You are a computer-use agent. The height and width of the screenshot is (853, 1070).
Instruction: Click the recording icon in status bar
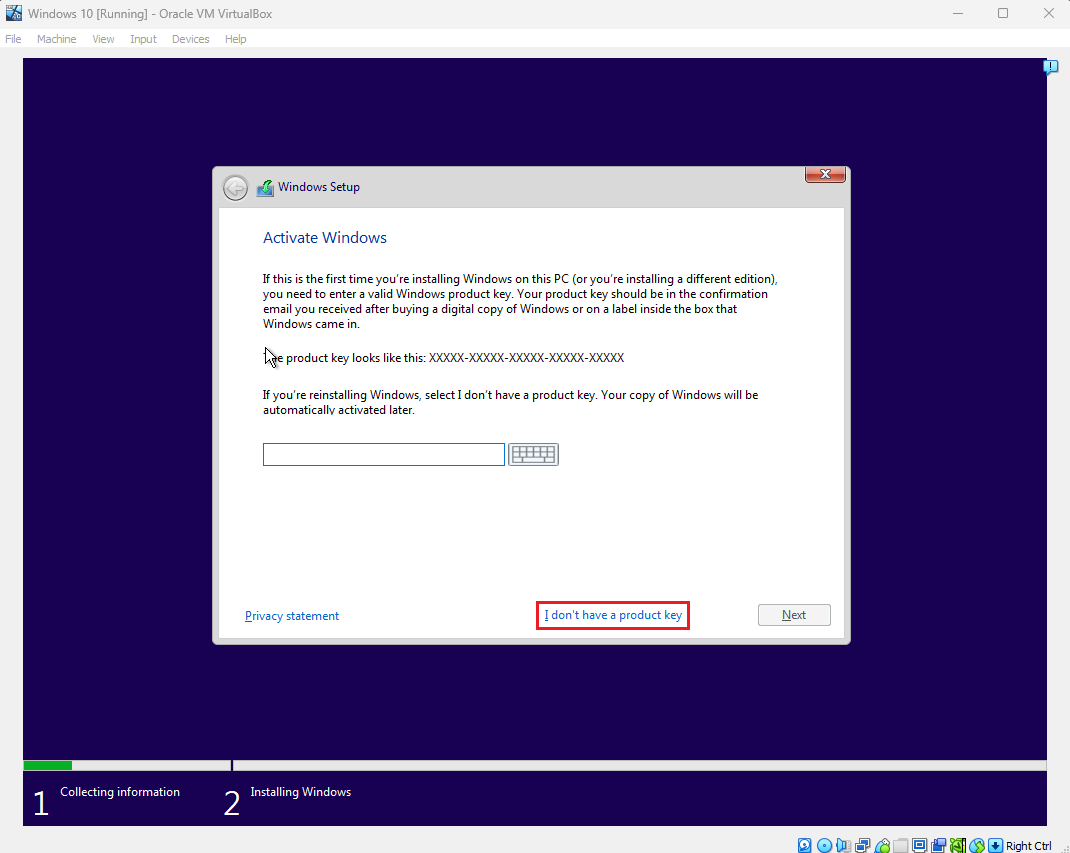pyautogui.click(x=939, y=845)
